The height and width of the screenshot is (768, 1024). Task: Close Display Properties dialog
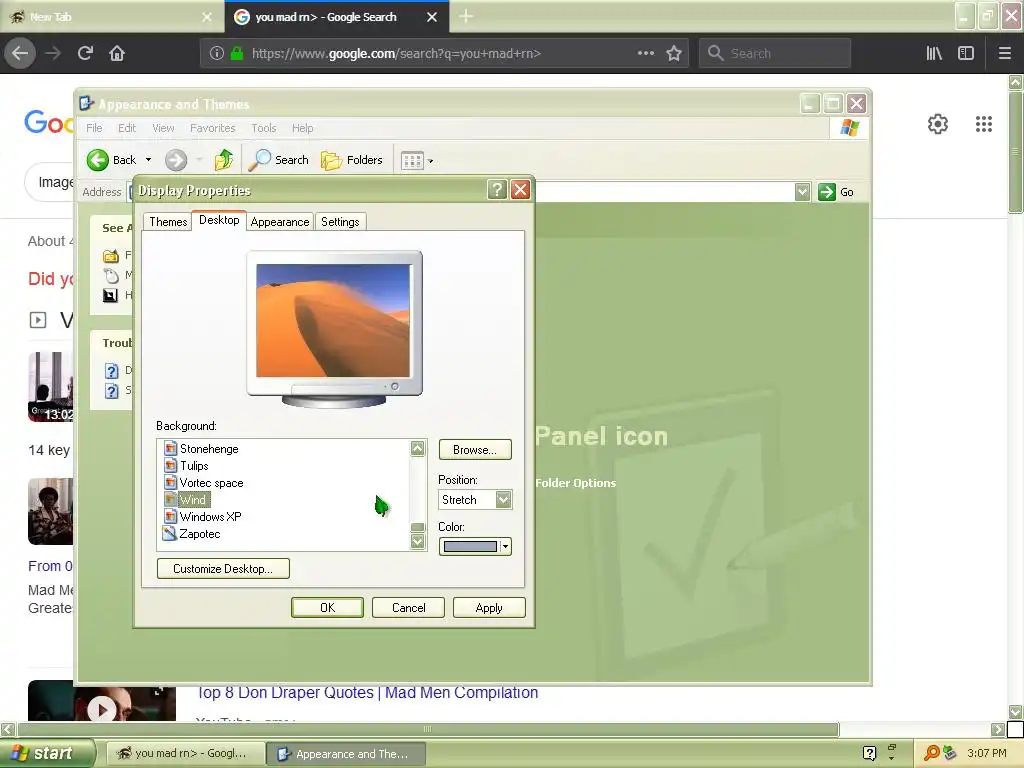(x=520, y=190)
